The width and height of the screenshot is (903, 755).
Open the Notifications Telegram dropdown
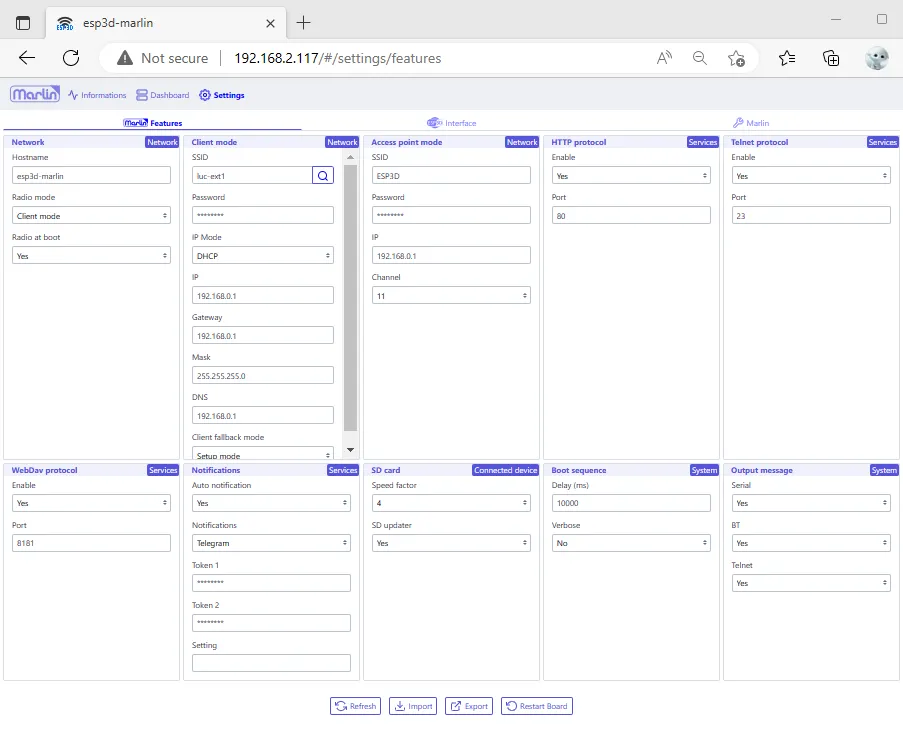click(x=271, y=543)
